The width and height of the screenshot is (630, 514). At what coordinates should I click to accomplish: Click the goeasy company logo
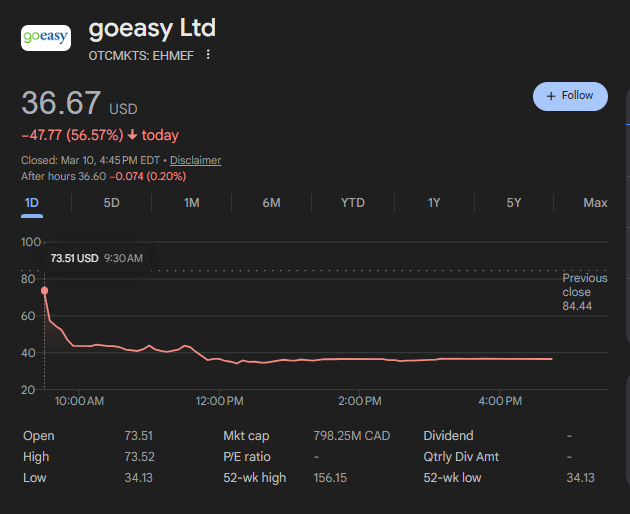click(x=46, y=38)
